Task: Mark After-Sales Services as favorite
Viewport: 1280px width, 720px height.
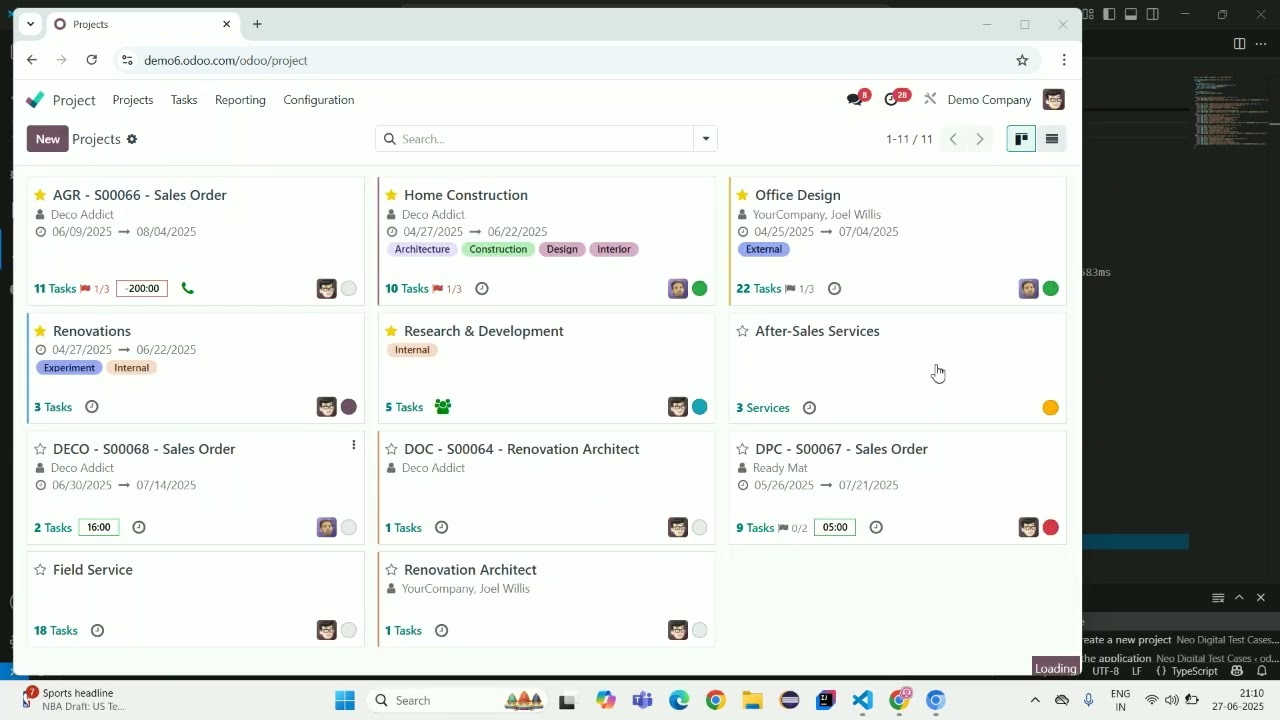Action: (x=742, y=331)
